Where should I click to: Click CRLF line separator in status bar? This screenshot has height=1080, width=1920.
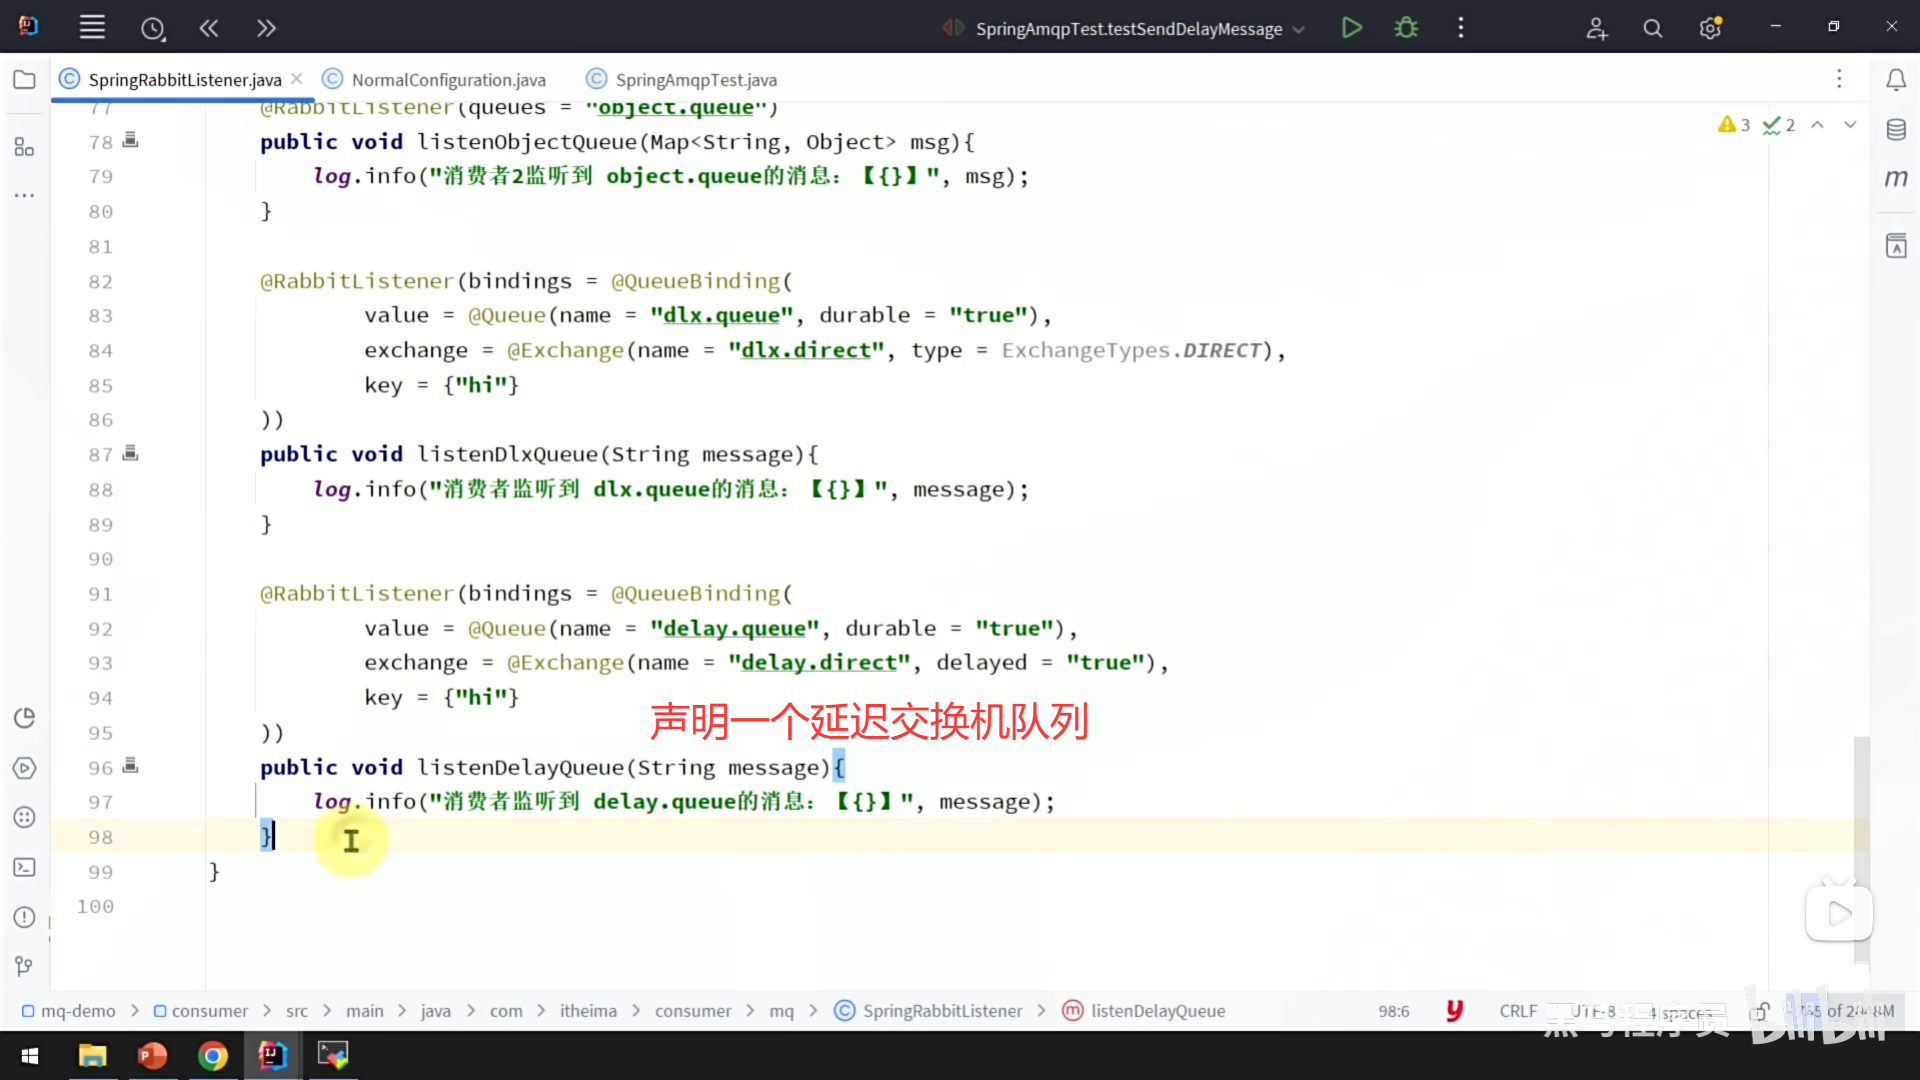[x=1517, y=1011]
